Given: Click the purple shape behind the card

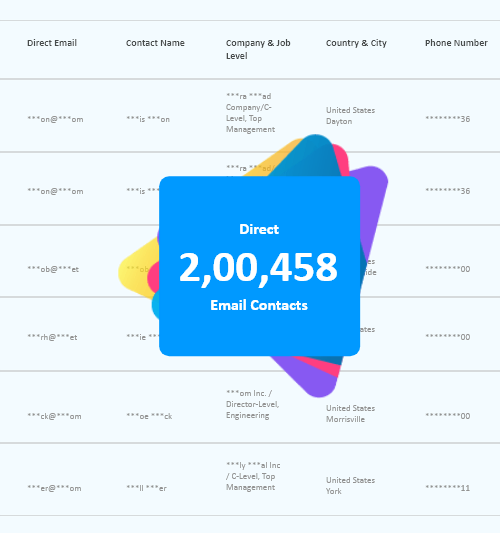Looking at the screenshot, I should (372, 211).
